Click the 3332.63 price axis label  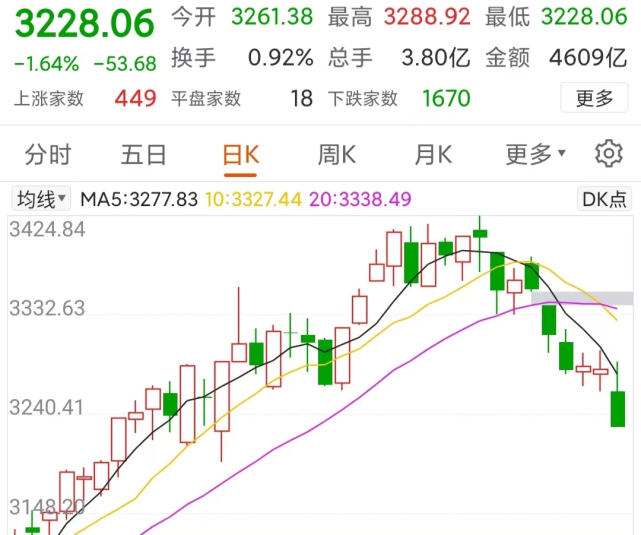click(x=47, y=308)
